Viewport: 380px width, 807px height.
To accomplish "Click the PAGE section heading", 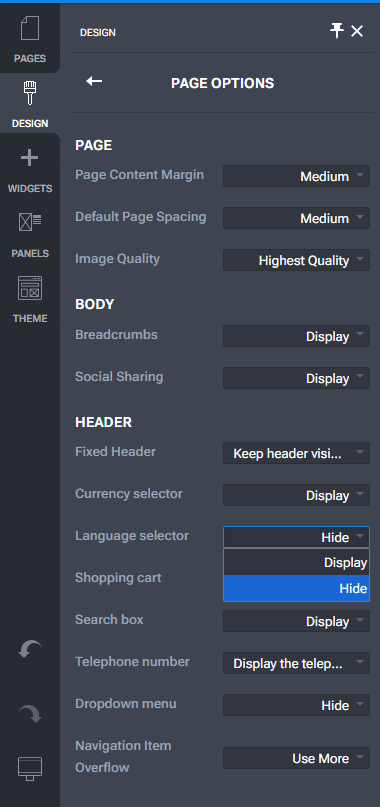I will pyautogui.click(x=94, y=145).
